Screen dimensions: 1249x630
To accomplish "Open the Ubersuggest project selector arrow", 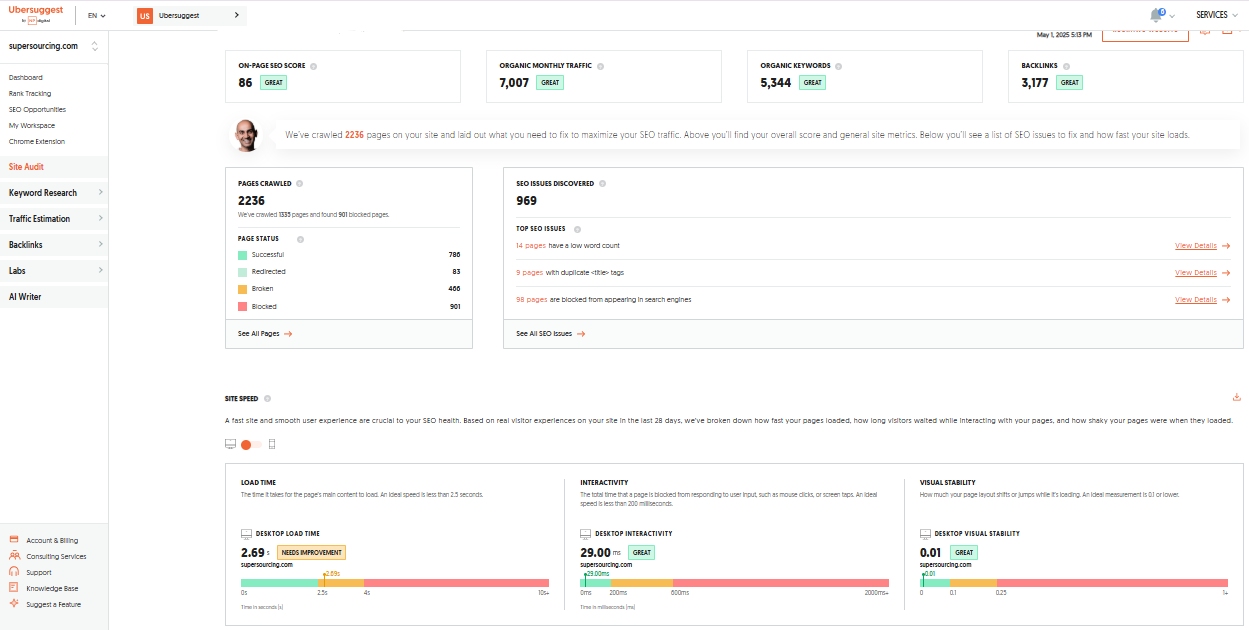I will 236,16.
